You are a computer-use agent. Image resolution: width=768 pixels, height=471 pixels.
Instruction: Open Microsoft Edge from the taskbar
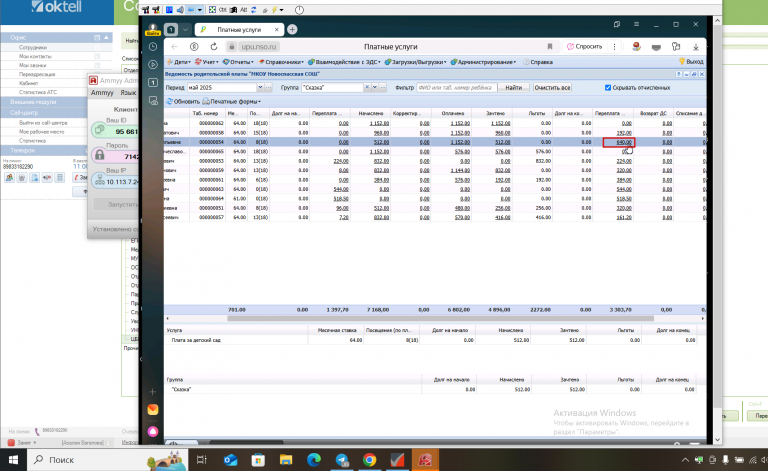[x=314, y=460]
